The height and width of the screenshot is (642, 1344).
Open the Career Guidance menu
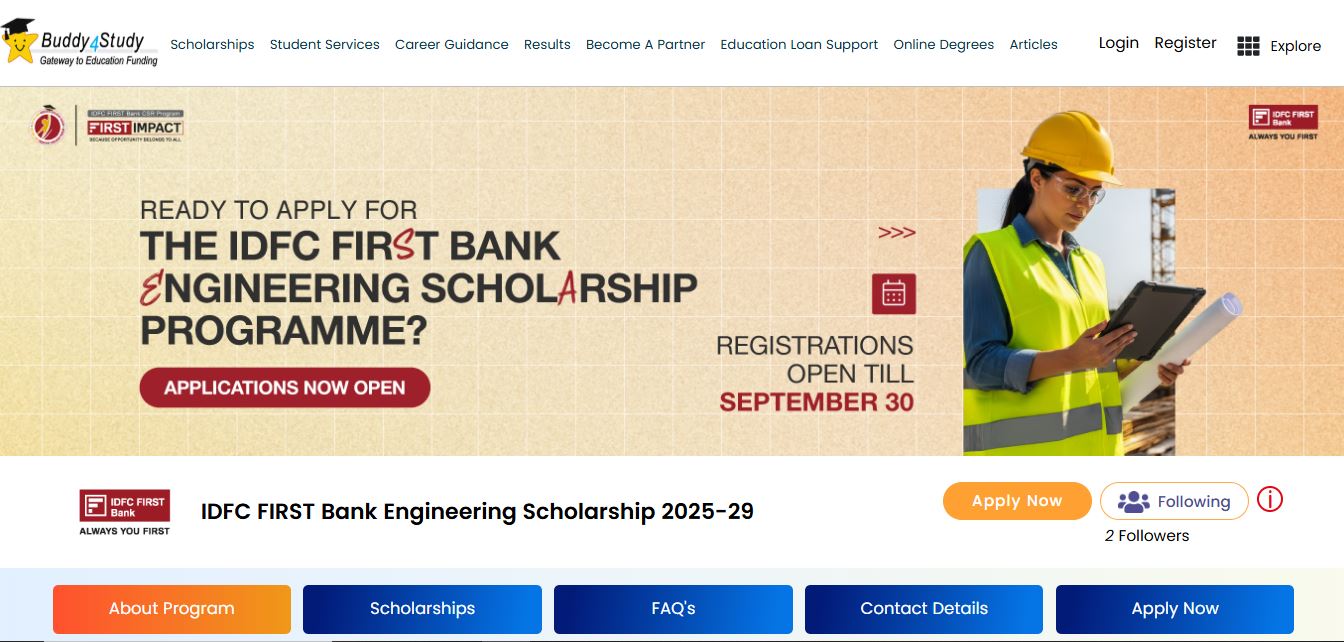point(452,44)
